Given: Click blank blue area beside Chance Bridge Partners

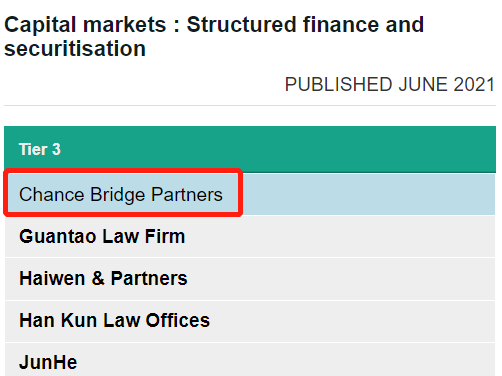Looking at the screenshot, I should (x=368, y=194).
